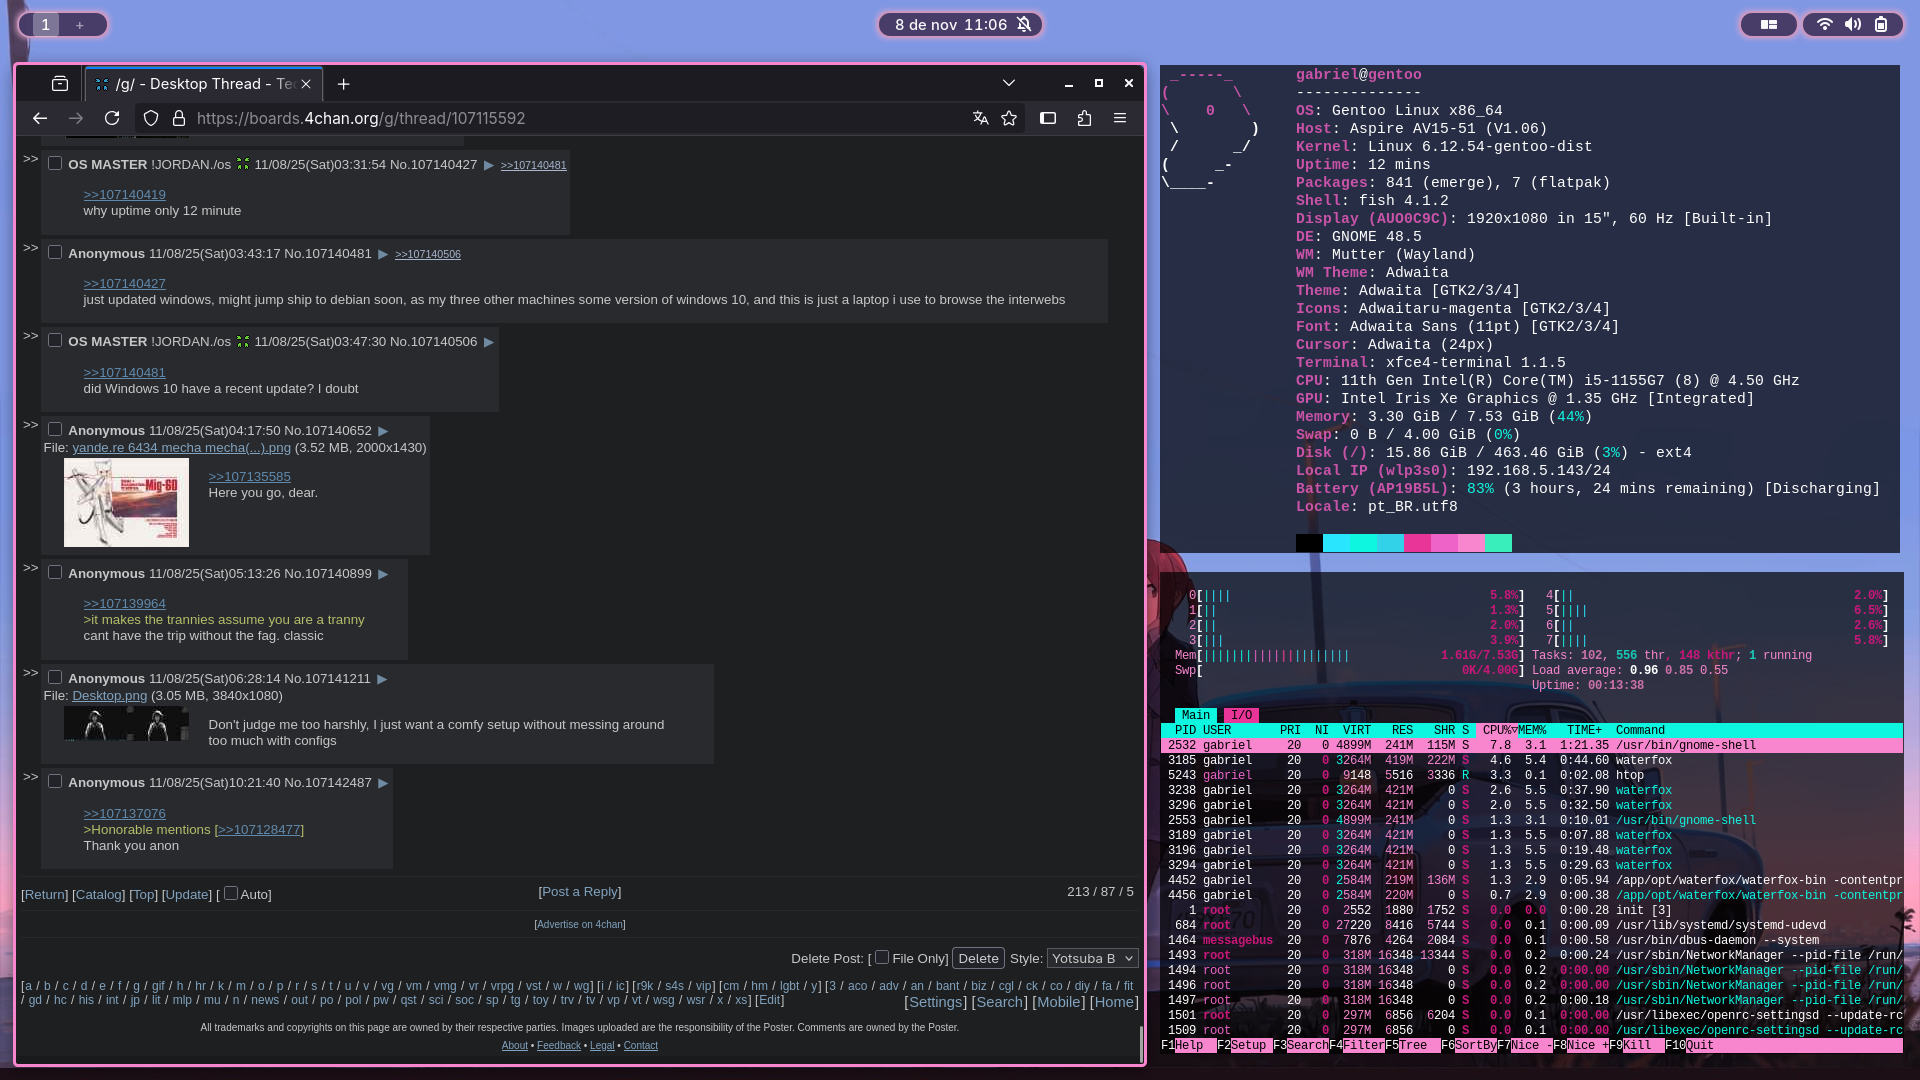The width and height of the screenshot is (1920, 1080).
Task: Click the translate page icon in address bar
Action: coord(980,118)
